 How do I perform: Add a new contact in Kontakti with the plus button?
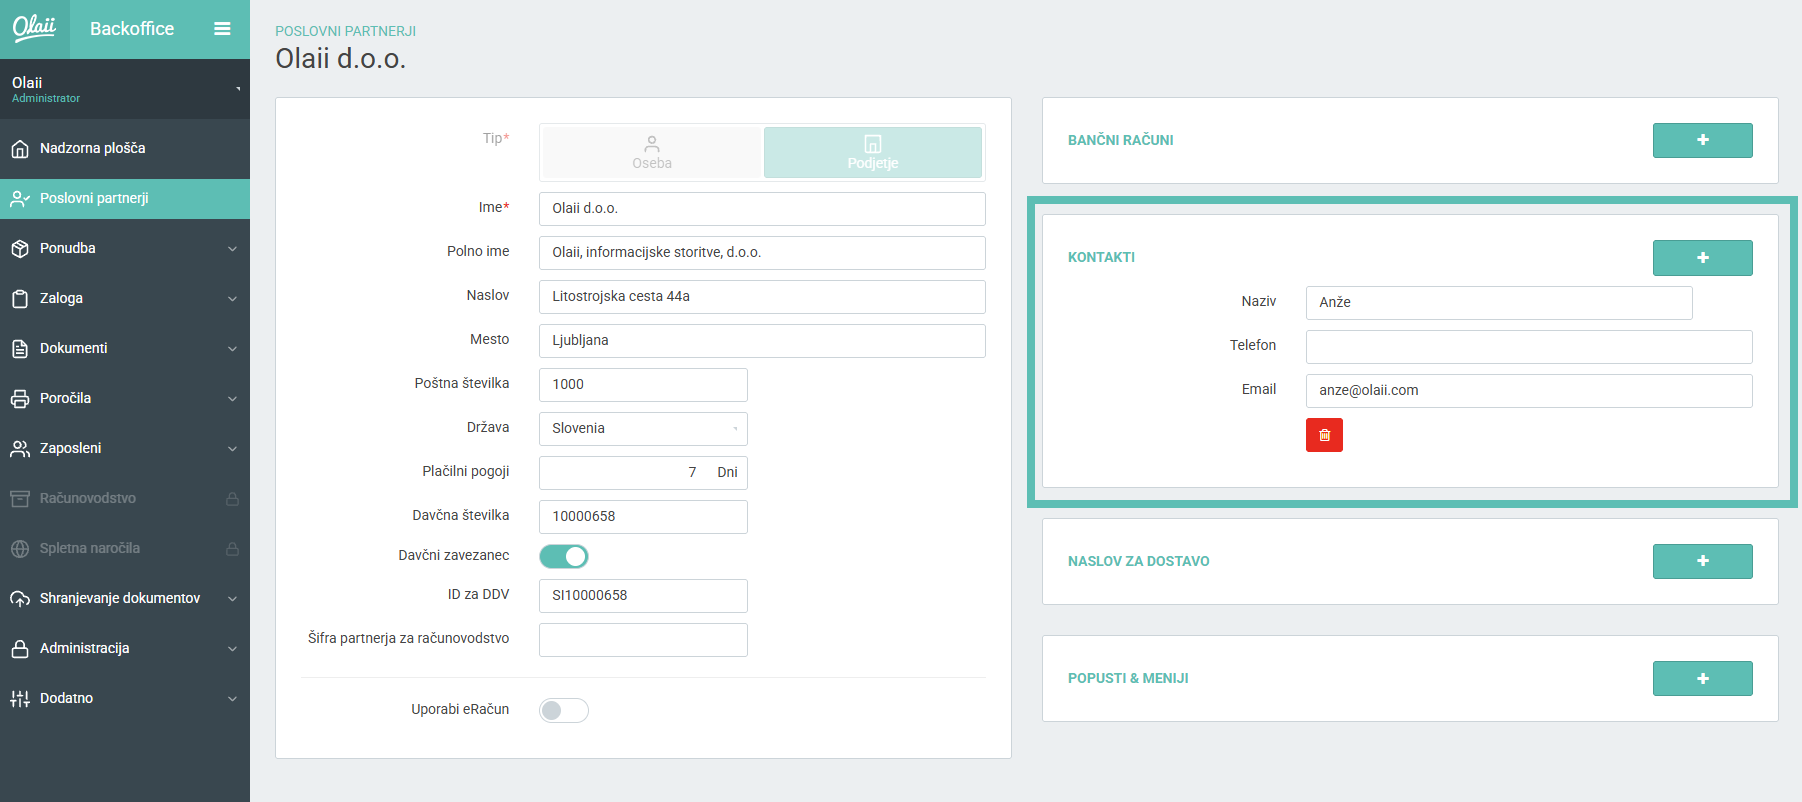(1702, 258)
